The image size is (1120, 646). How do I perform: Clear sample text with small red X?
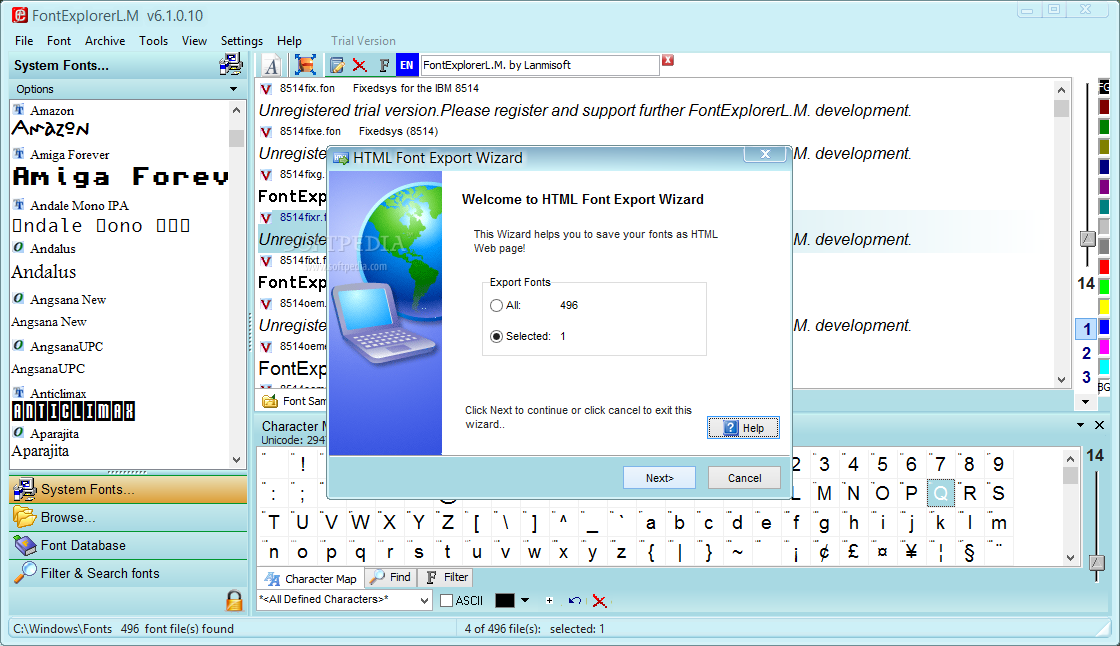(x=668, y=60)
